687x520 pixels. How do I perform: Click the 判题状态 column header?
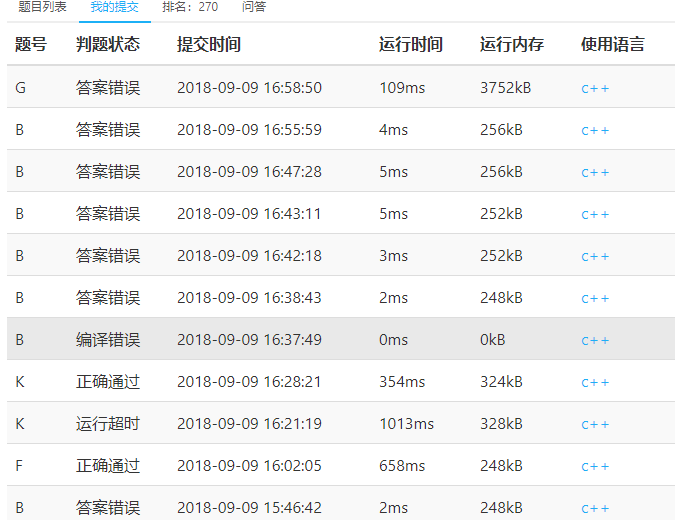[x=108, y=45]
